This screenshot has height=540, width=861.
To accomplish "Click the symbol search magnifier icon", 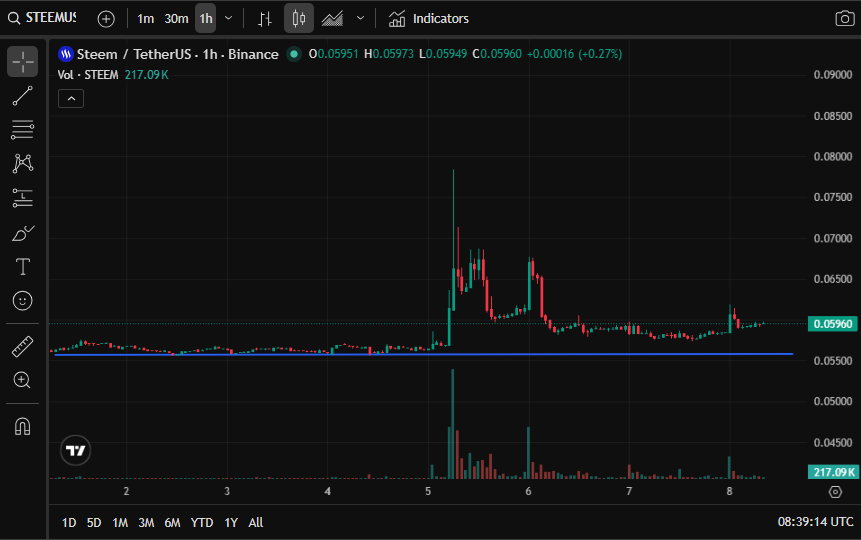I will point(14,19).
